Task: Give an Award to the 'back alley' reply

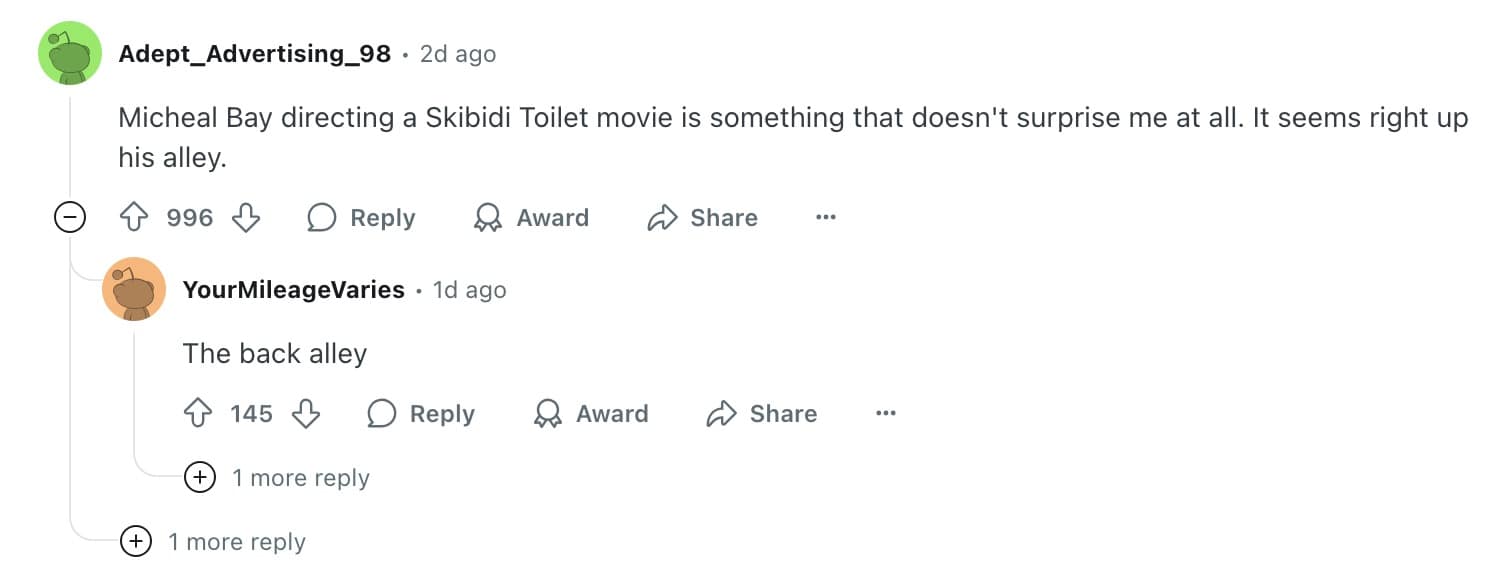Action: 590,413
